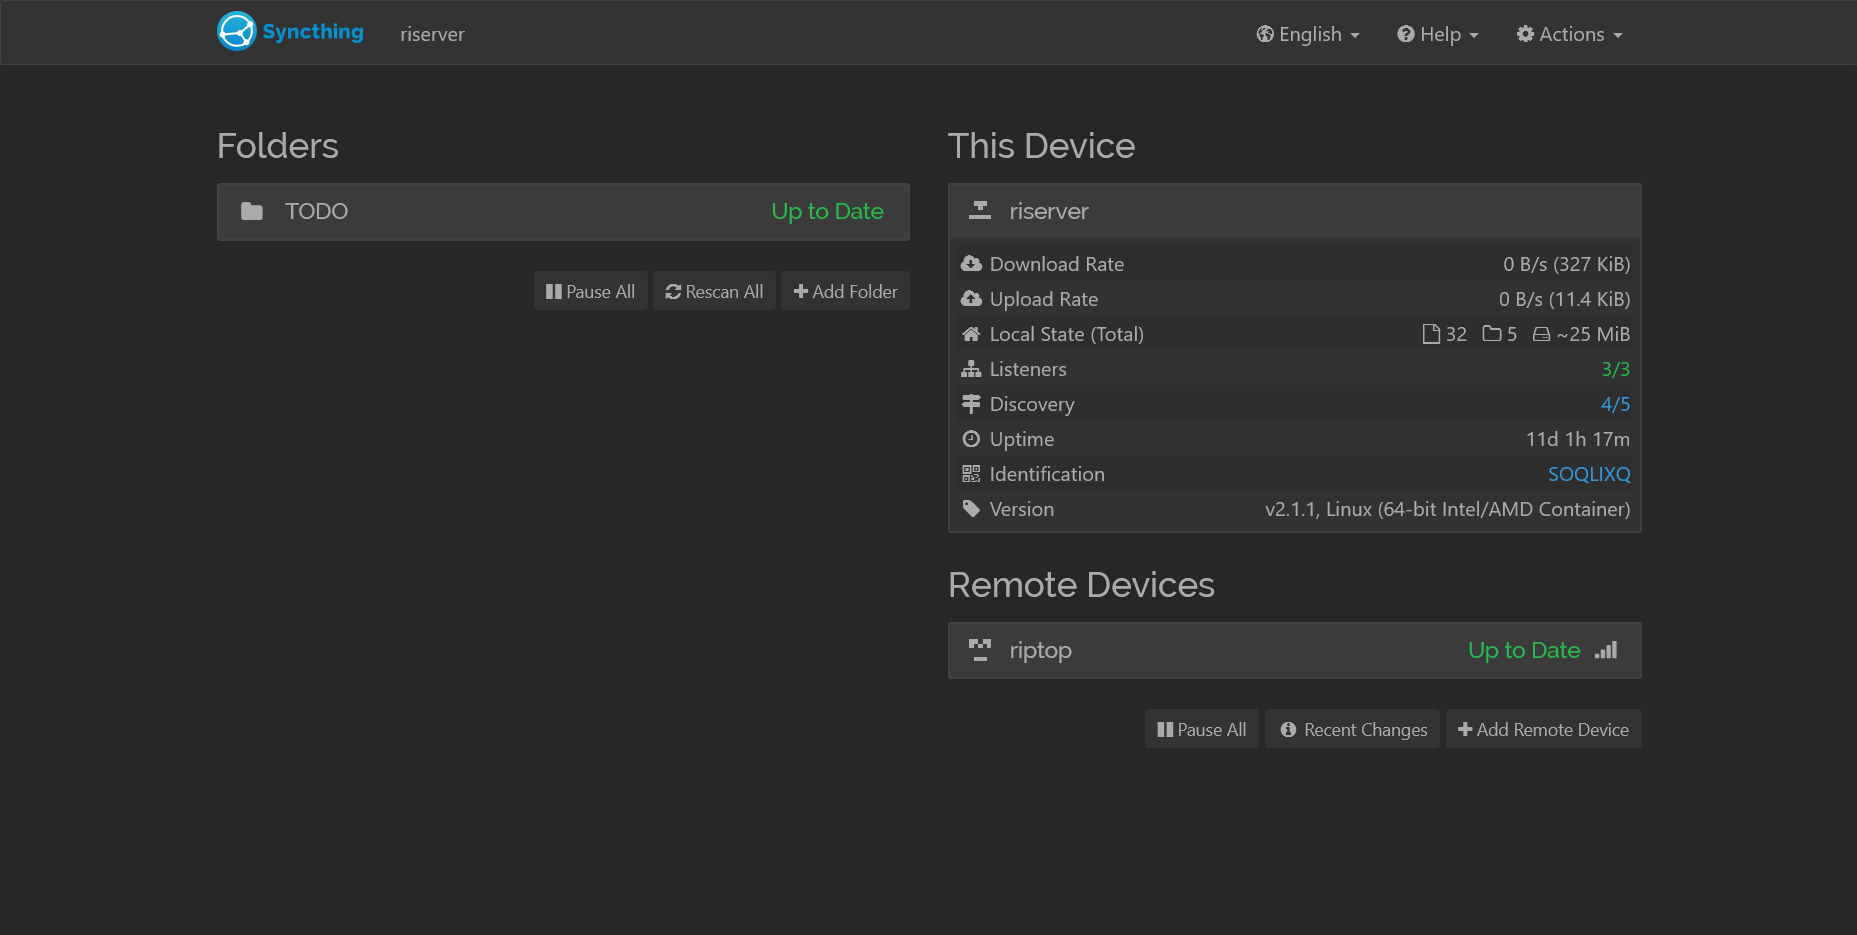
Task: Add a new folder
Action: [845, 291]
